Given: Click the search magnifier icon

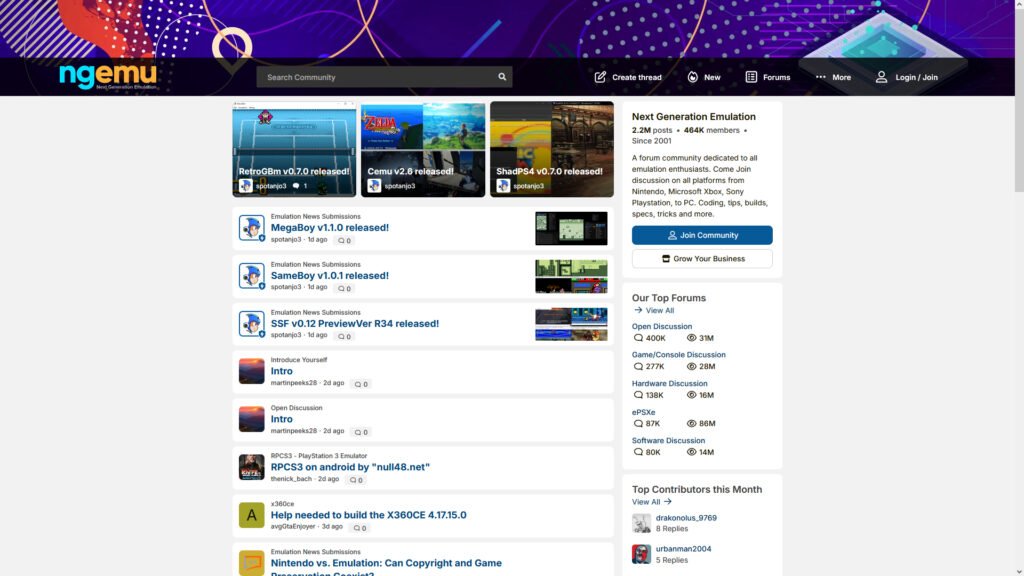Looking at the screenshot, I should (x=502, y=77).
